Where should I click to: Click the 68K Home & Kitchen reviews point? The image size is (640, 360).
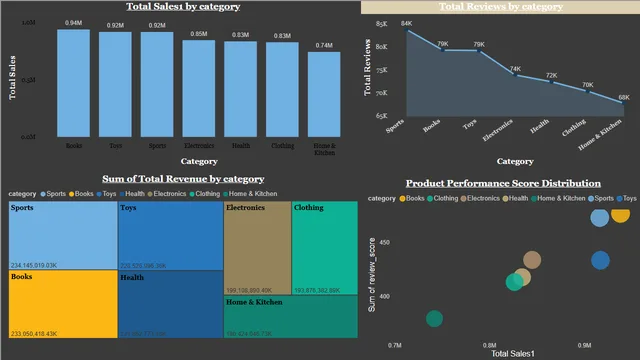pyautogui.click(x=623, y=102)
